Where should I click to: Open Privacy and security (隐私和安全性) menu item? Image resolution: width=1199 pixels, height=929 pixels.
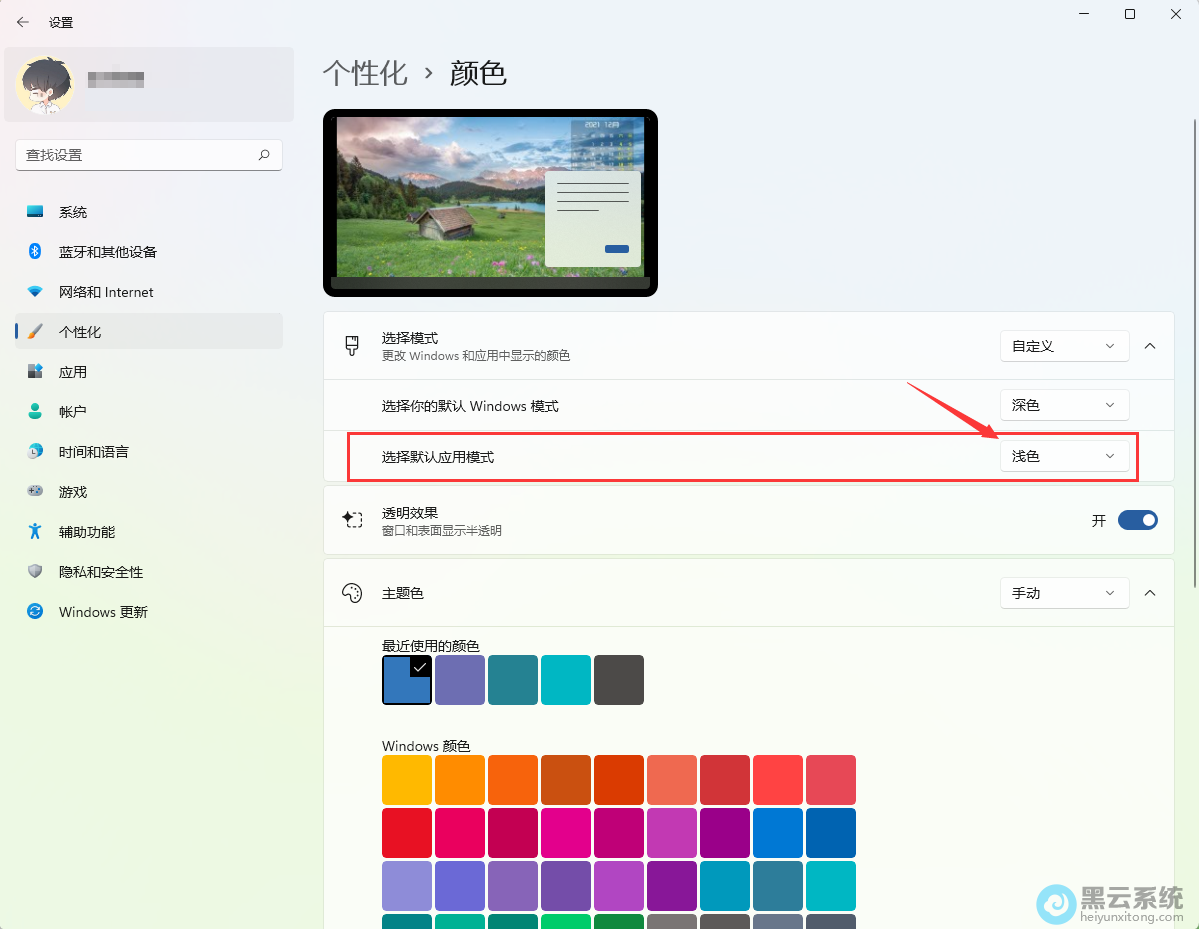(101, 572)
